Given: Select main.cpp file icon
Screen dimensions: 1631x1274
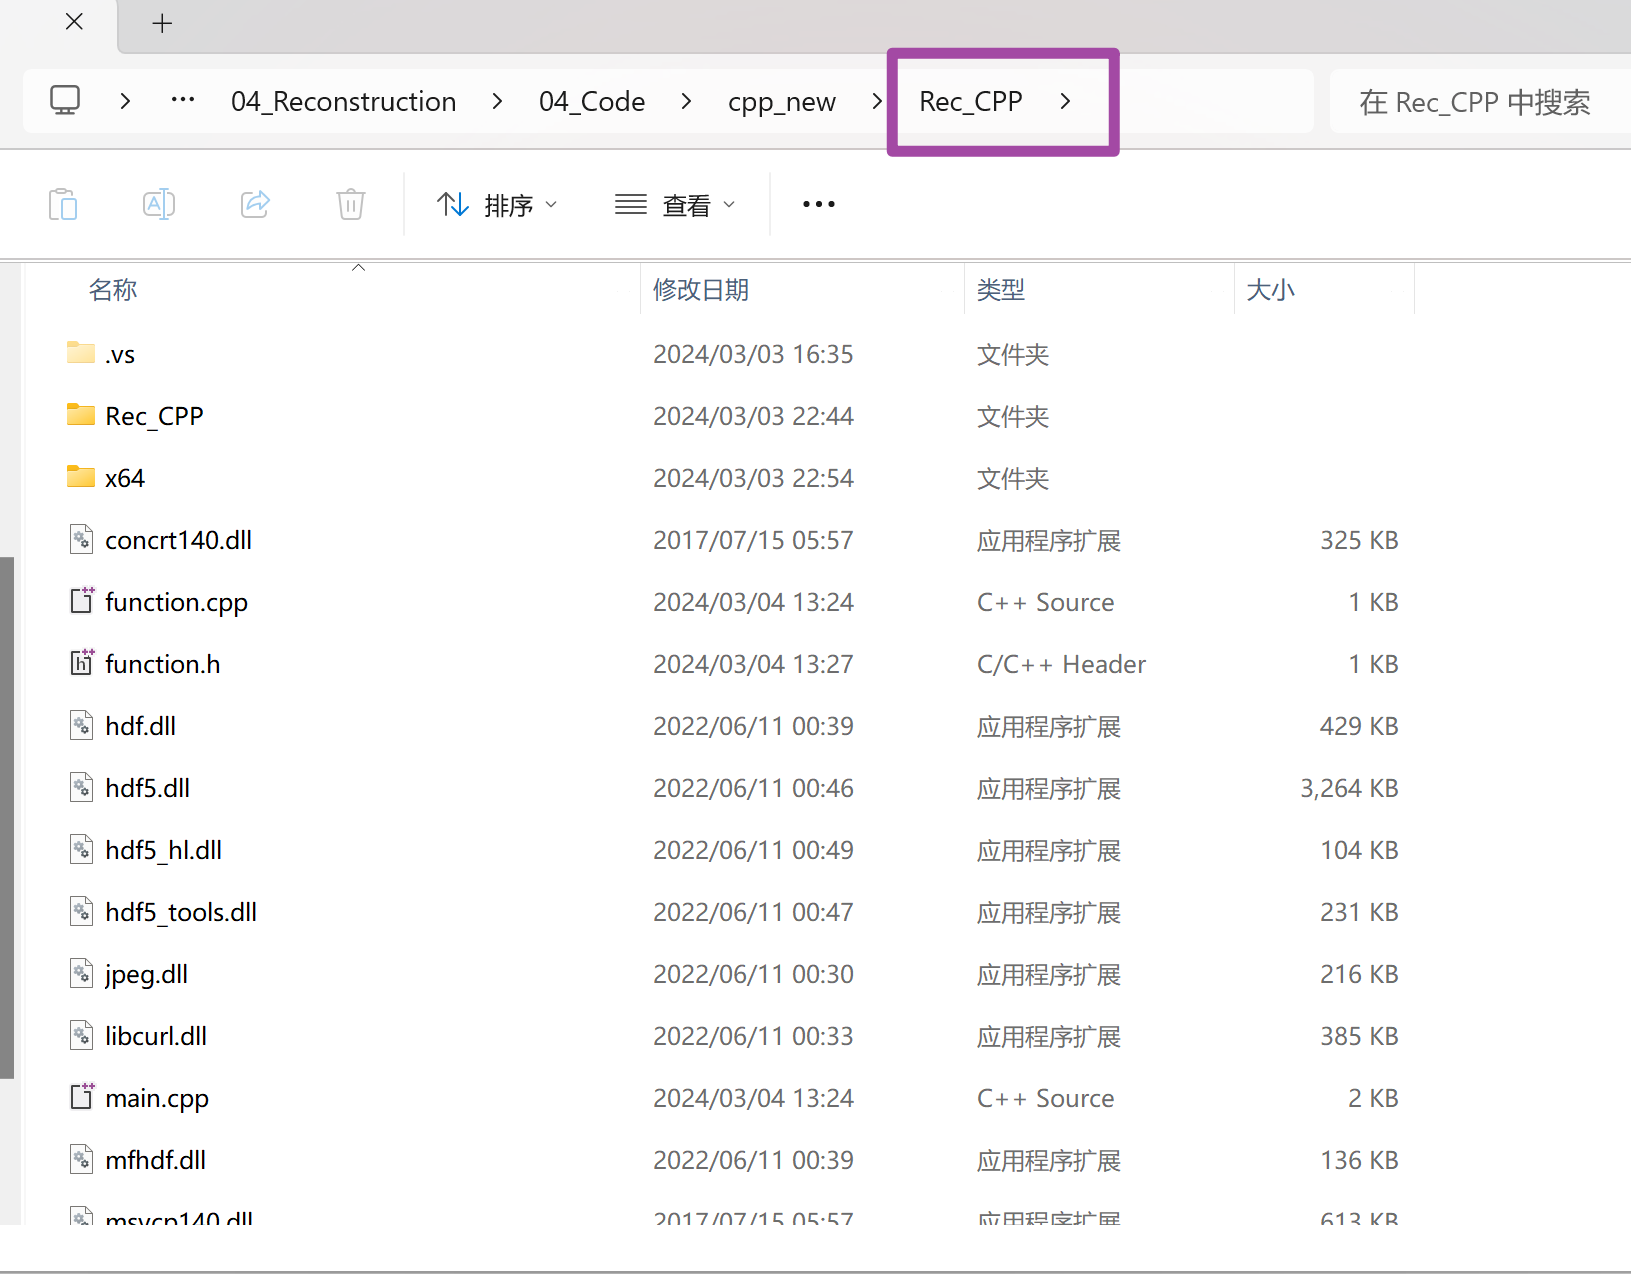Looking at the screenshot, I should tap(82, 1097).
